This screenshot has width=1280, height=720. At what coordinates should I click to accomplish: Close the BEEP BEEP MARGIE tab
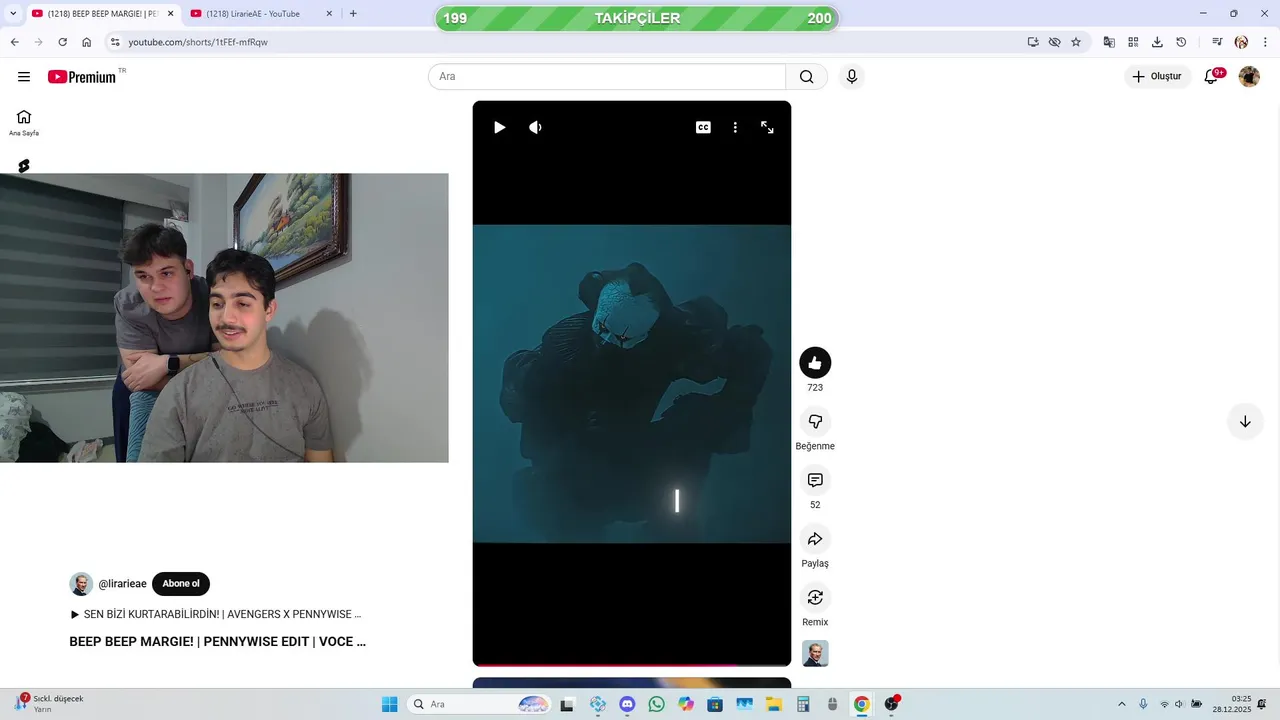[170, 14]
